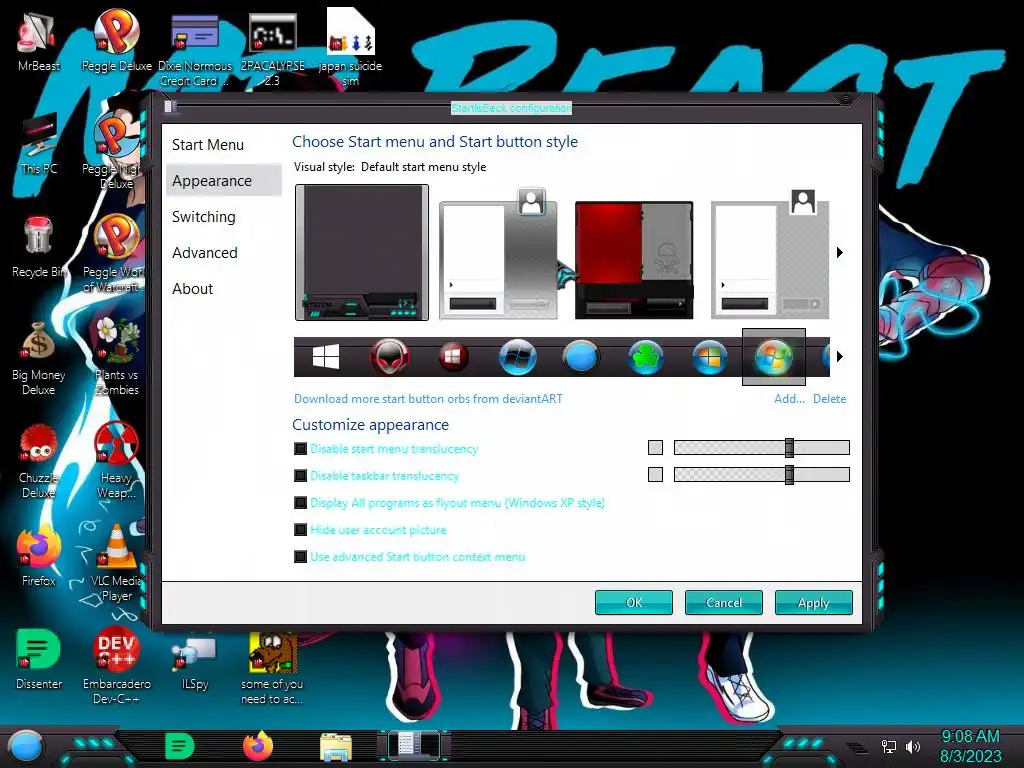The height and width of the screenshot is (768, 1024).
Task: Go to the Switching section
Action: (204, 217)
